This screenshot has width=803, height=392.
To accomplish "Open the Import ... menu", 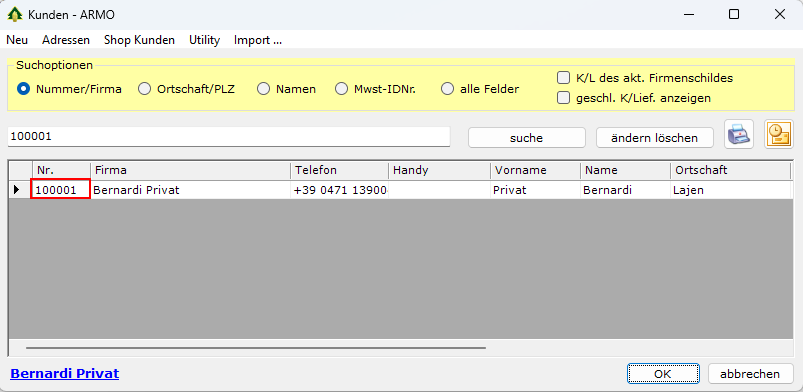I will [258, 40].
